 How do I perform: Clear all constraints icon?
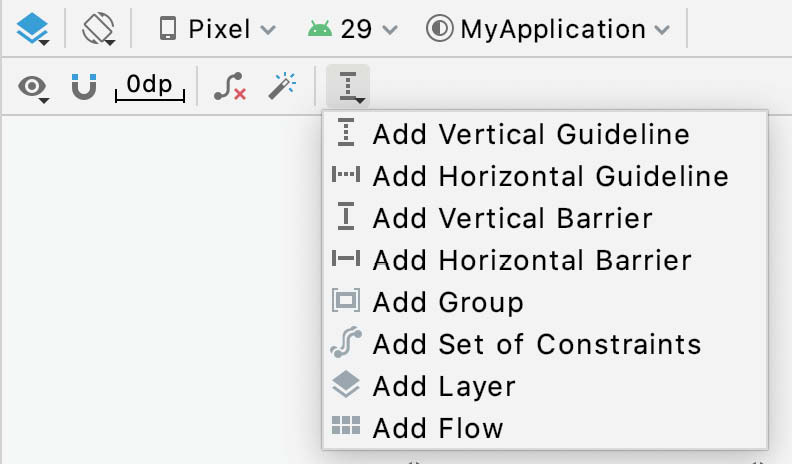click(230, 86)
